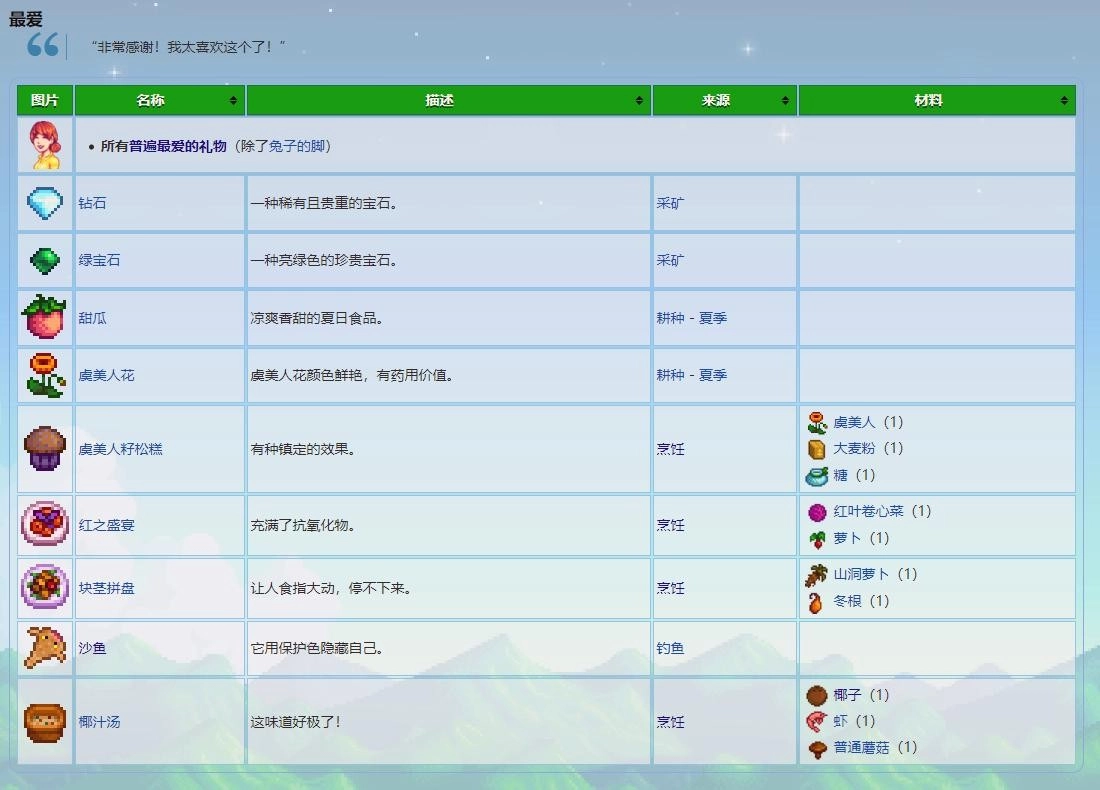The height and width of the screenshot is (790, 1100).
Task: Click the Tom Kha Soup icon
Action: click(x=45, y=721)
